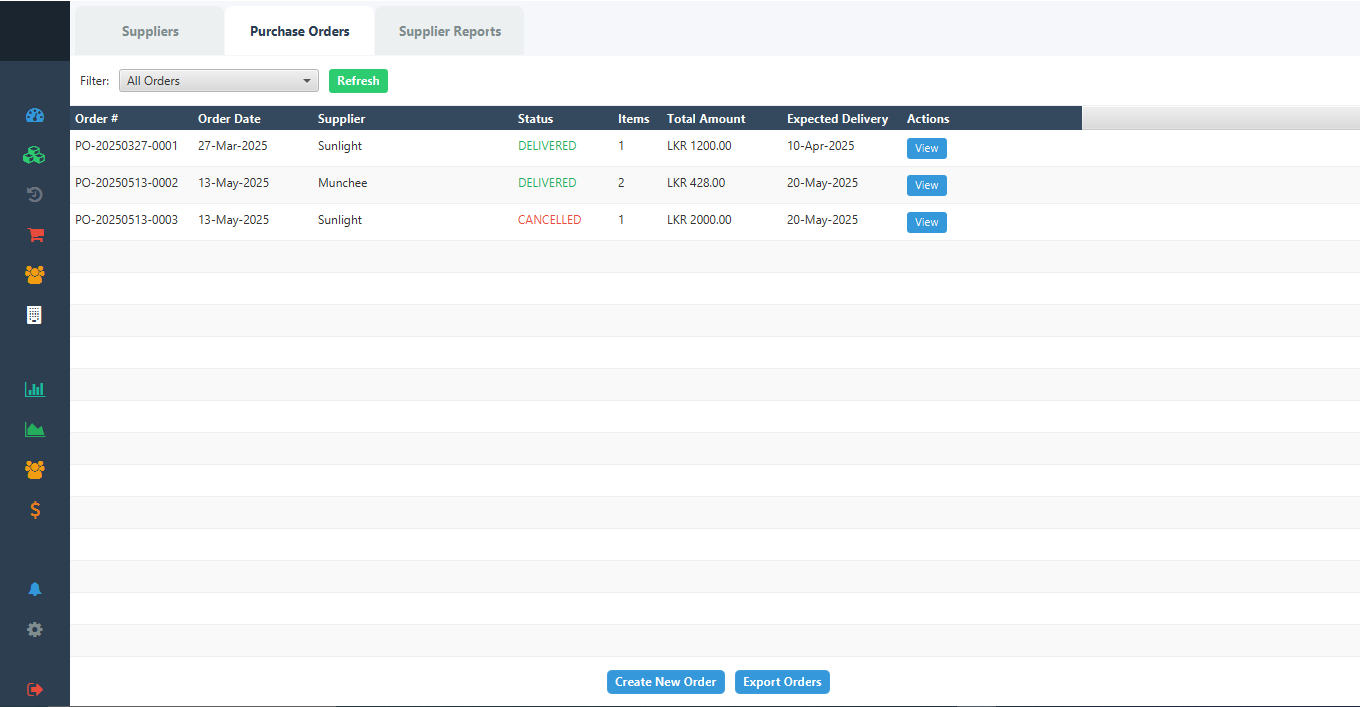
Task: Open the upper orange people group icon
Action: pyautogui.click(x=35, y=274)
